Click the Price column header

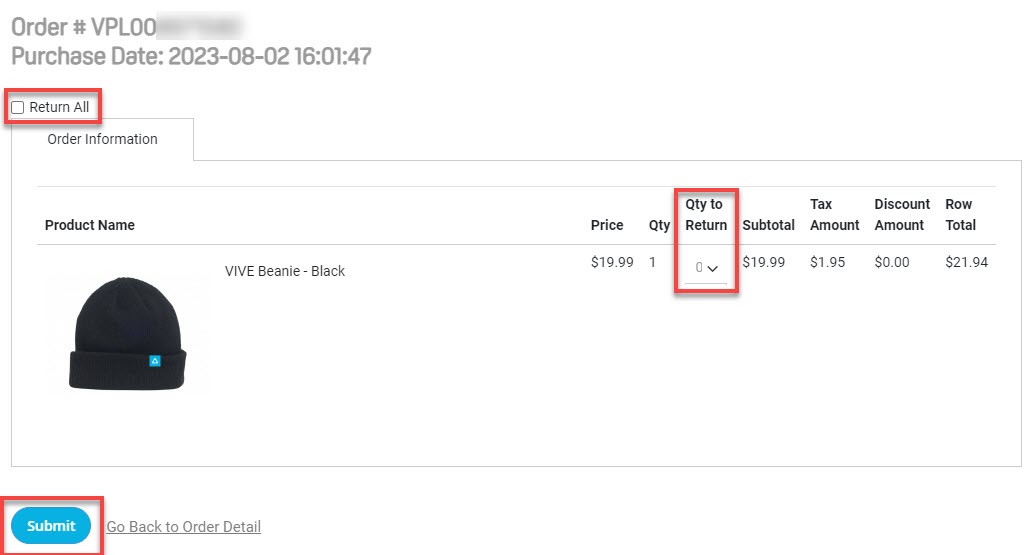[x=607, y=225]
